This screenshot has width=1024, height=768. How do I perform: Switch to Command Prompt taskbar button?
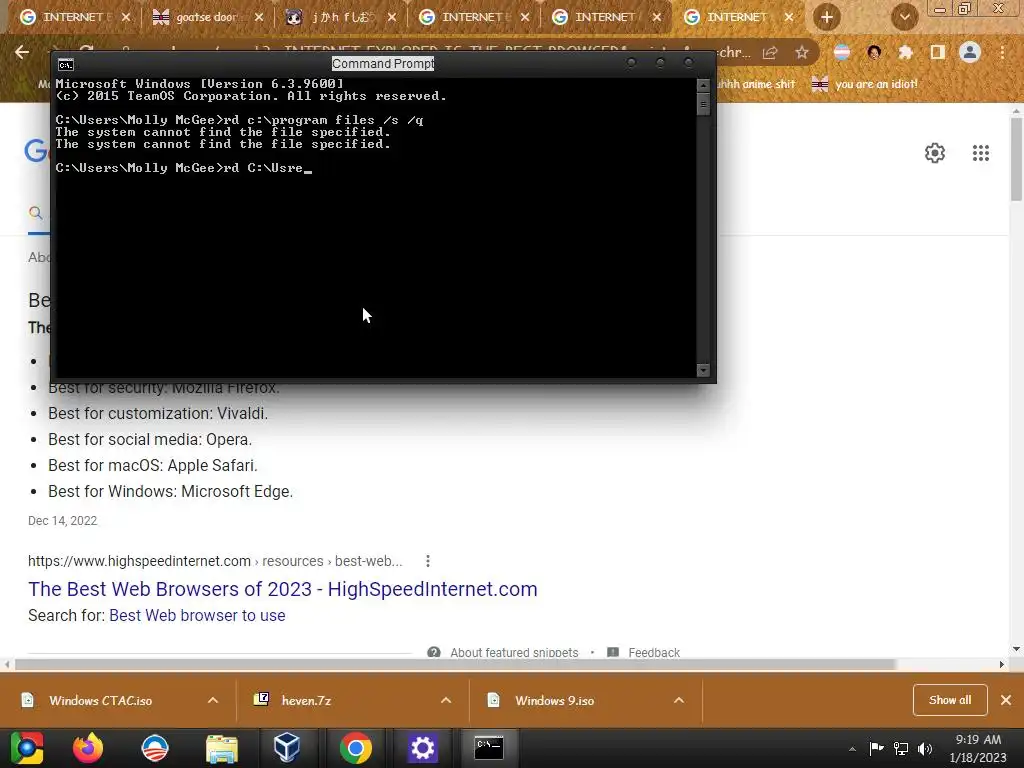point(488,748)
